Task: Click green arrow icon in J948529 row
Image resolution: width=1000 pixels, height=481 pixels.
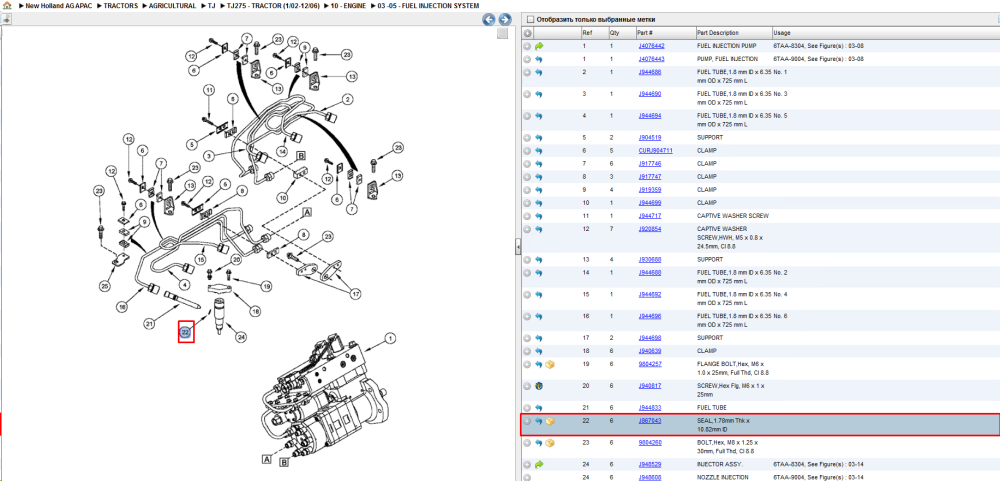Action: tap(539, 464)
